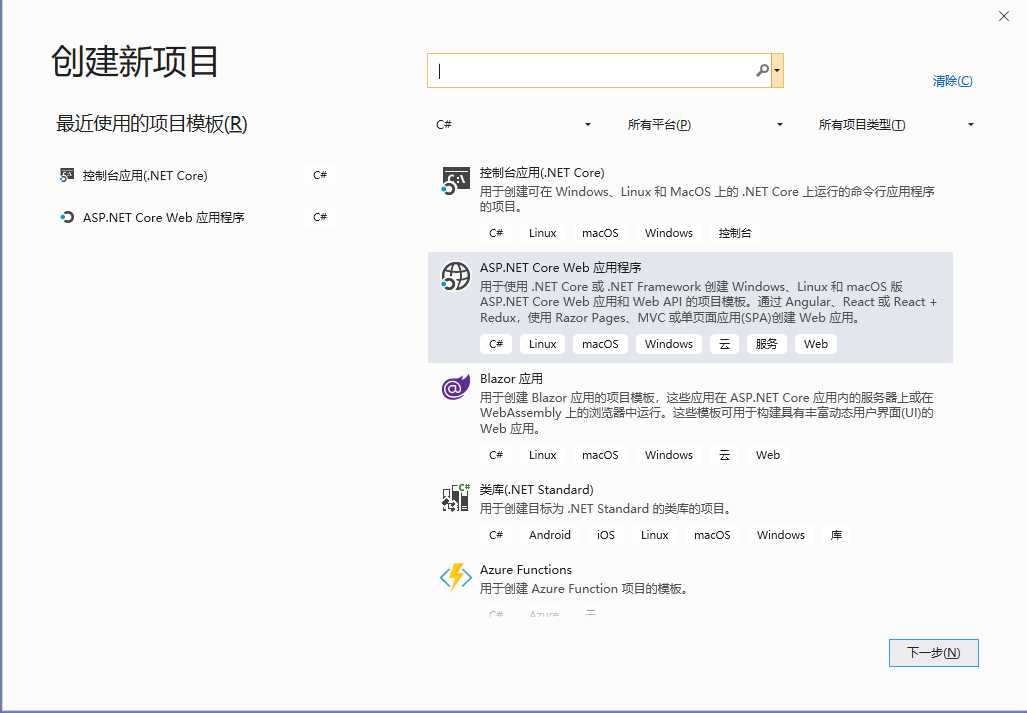Select 控制台应用(.NET Core) template title in list
This screenshot has width=1027, height=713.
(542, 173)
